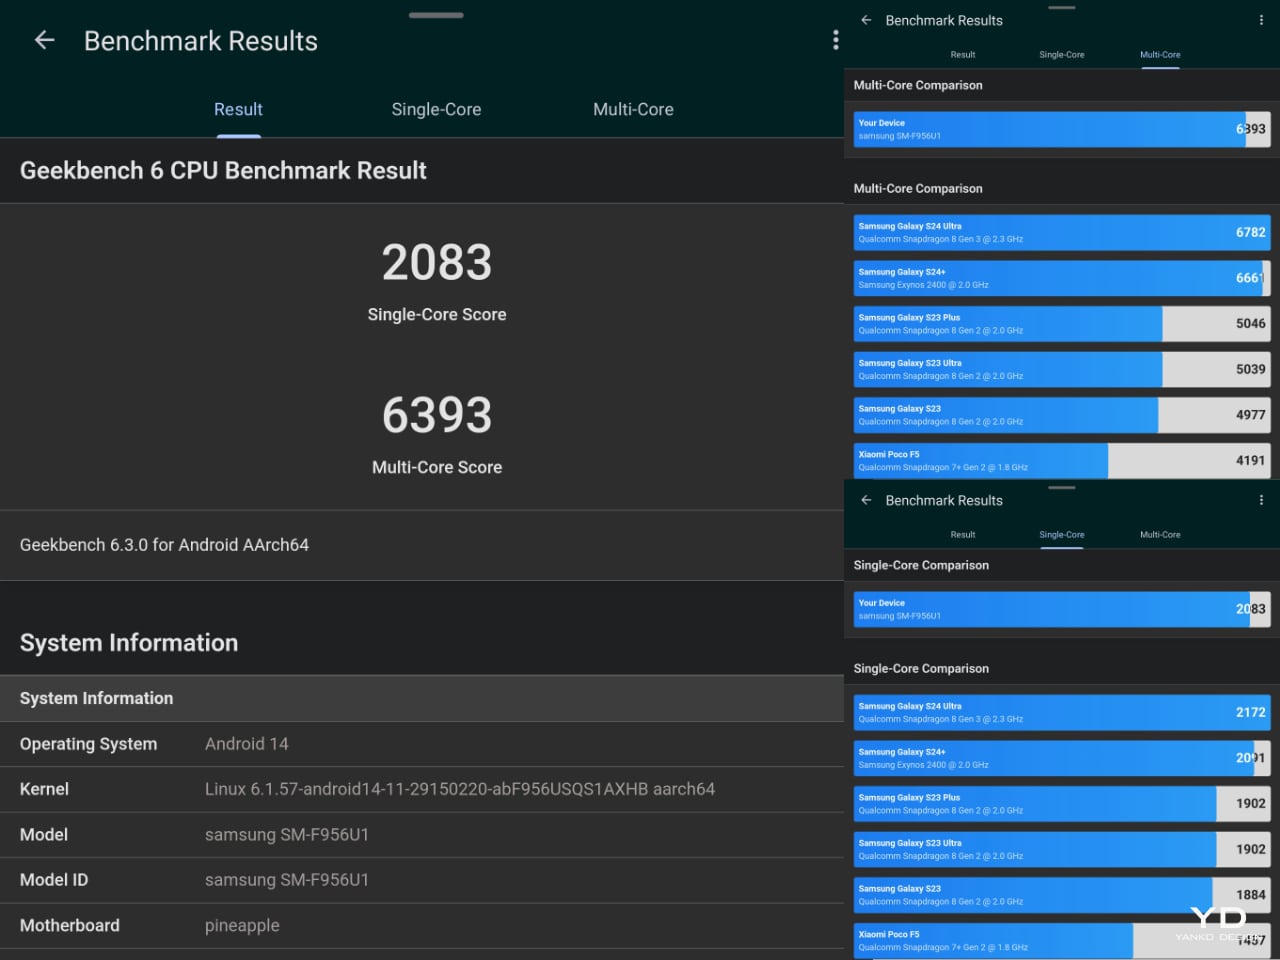Open three-dot overflow menu in large left panel
This screenshot has height=960, width=1280.
835,40
